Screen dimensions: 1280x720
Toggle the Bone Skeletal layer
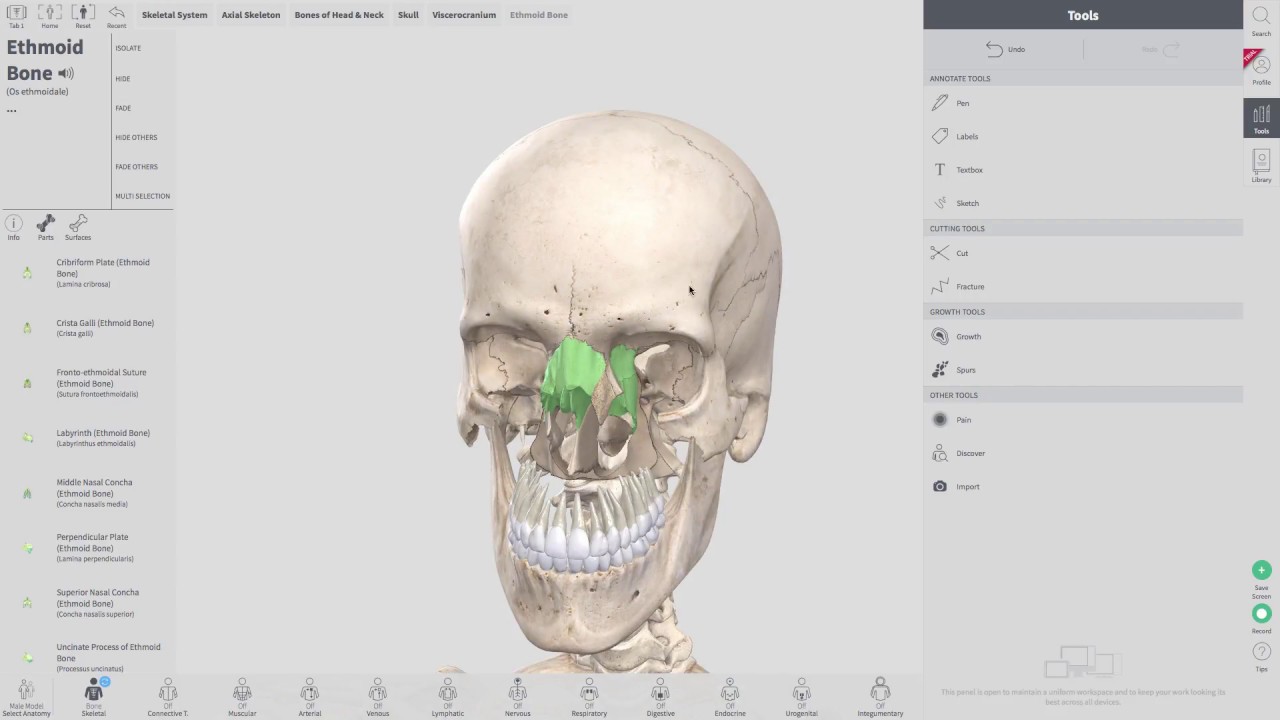coord(93,697)
